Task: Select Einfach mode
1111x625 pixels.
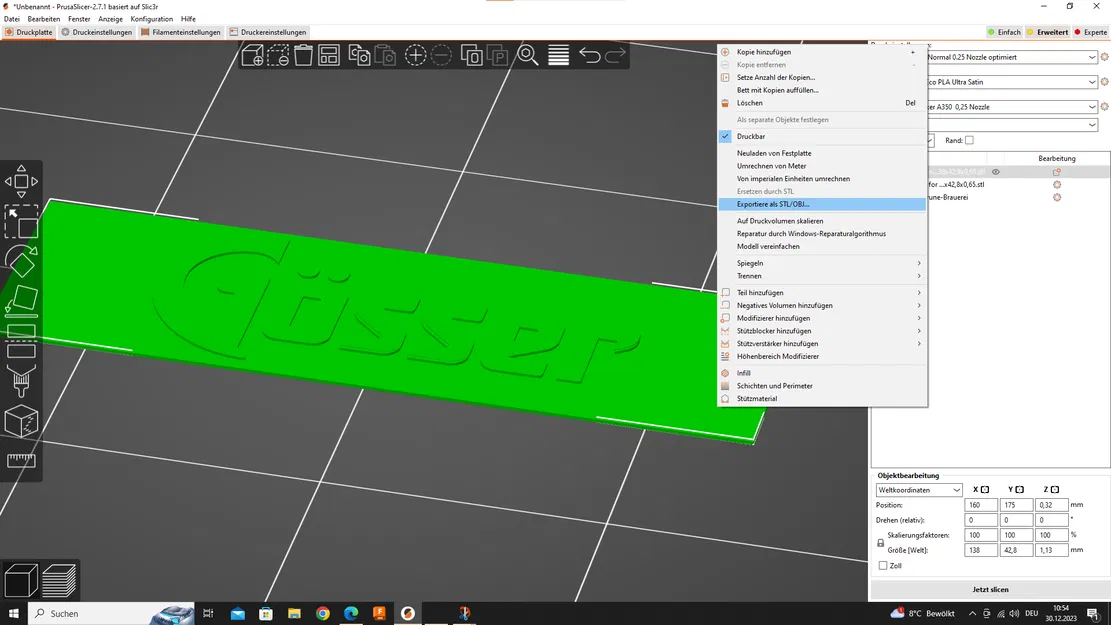Action: [1004, 32]
